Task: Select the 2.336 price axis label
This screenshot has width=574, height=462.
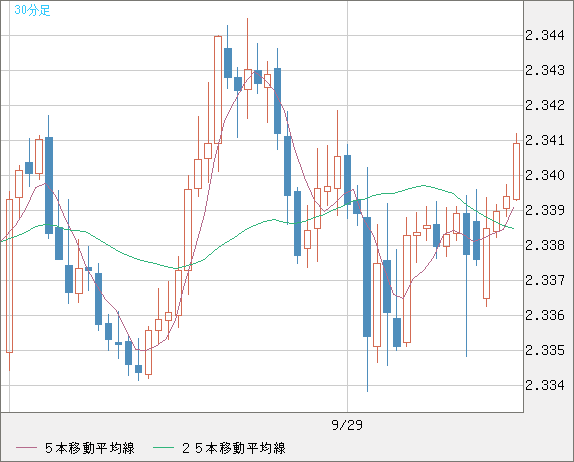Action: coord(545,315)
